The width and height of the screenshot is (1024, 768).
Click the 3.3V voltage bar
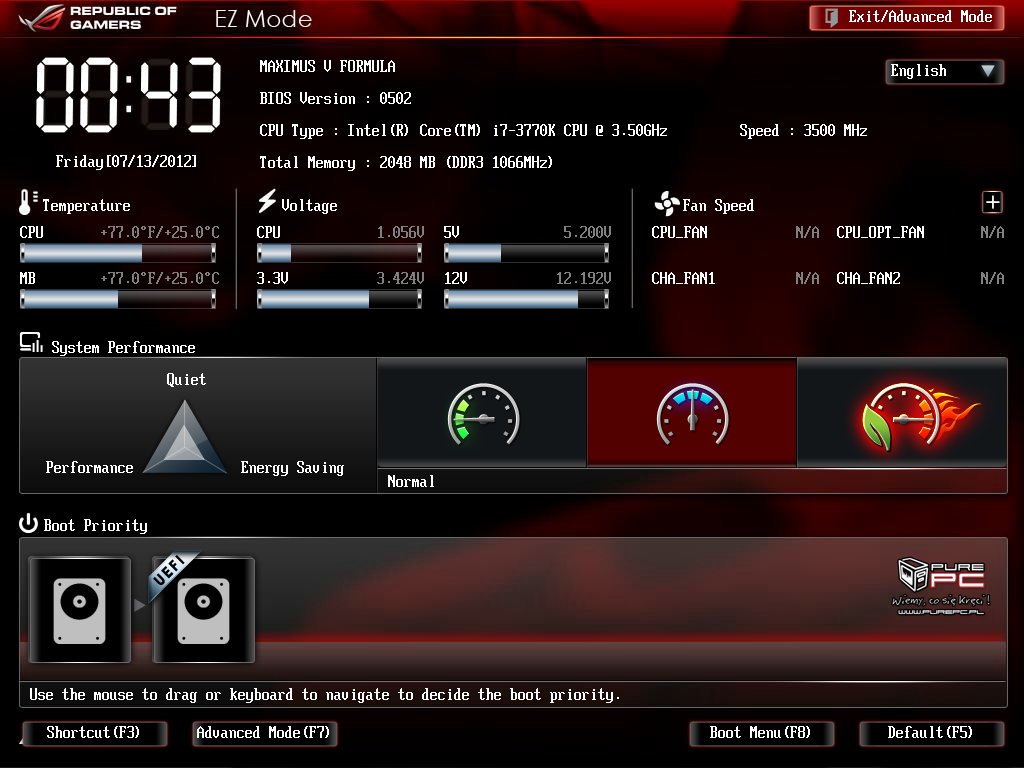click(340, 299)
